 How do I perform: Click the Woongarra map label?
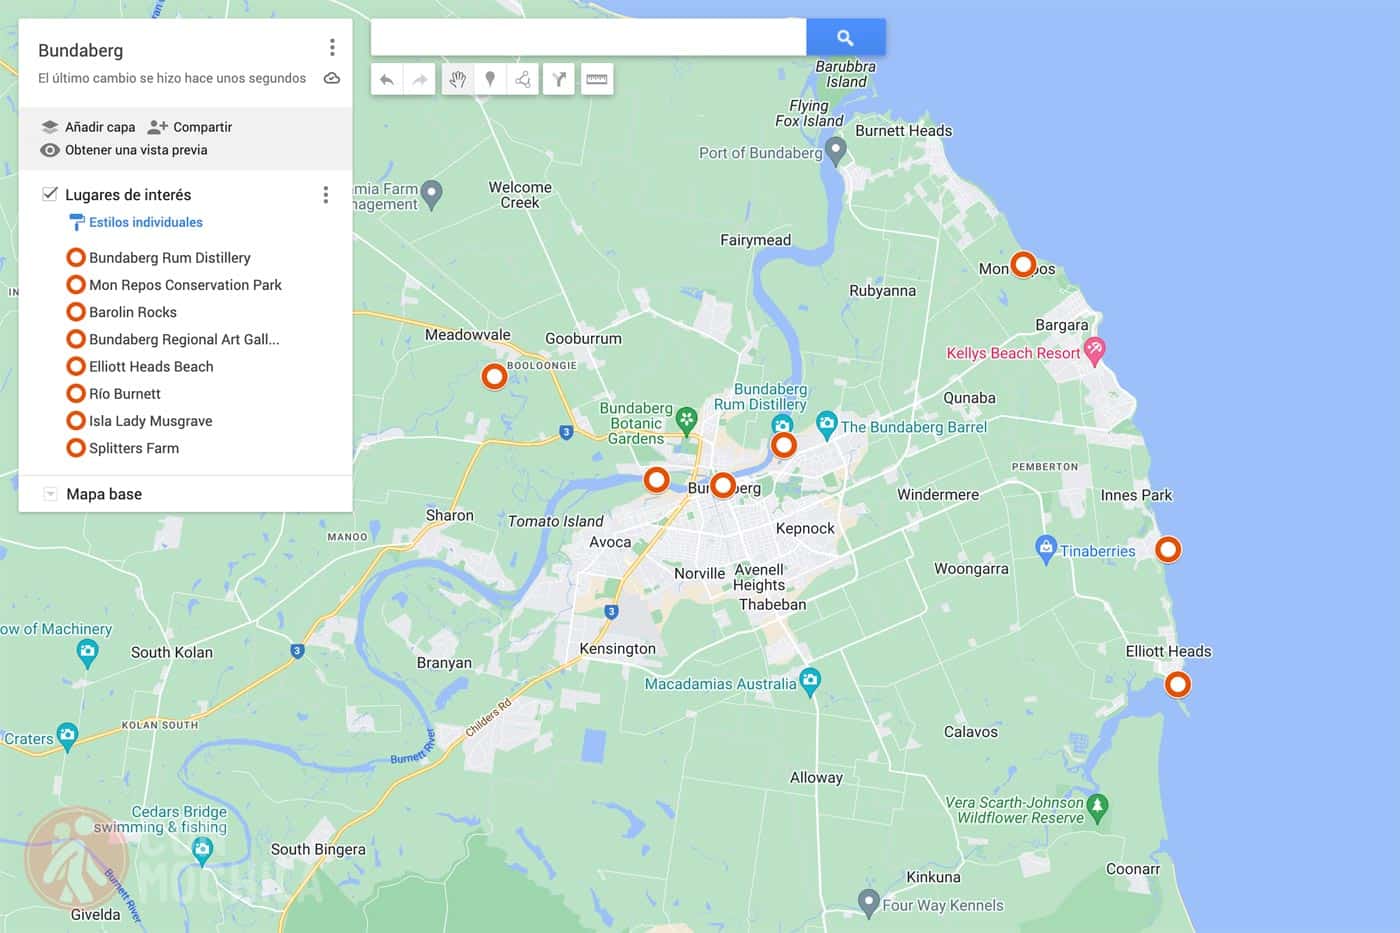971,568
